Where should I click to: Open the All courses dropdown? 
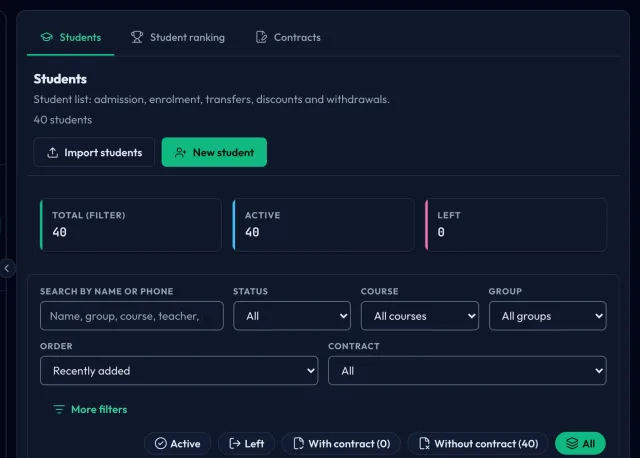coord(420,316)
